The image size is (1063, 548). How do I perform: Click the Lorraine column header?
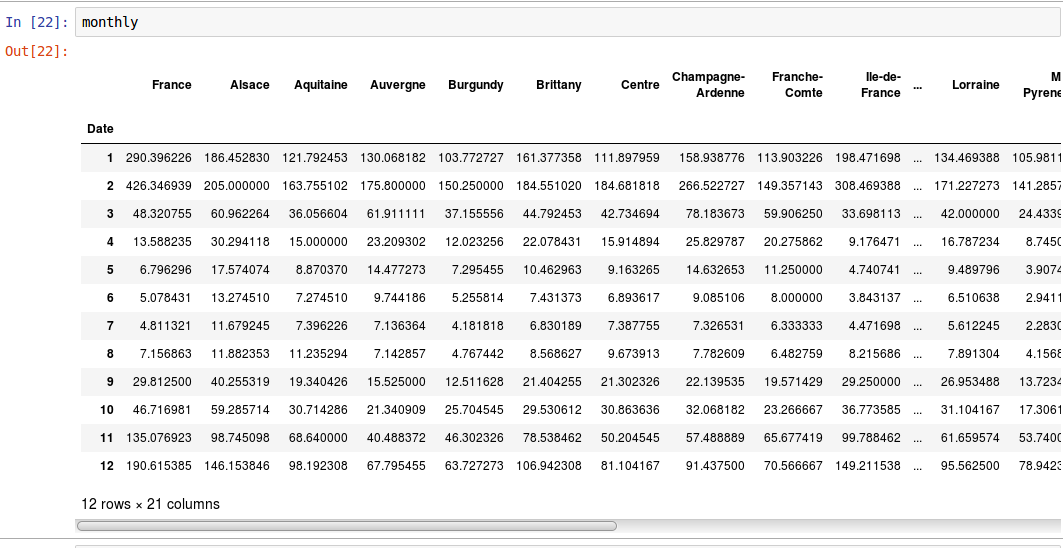click(x=976, y=85)
